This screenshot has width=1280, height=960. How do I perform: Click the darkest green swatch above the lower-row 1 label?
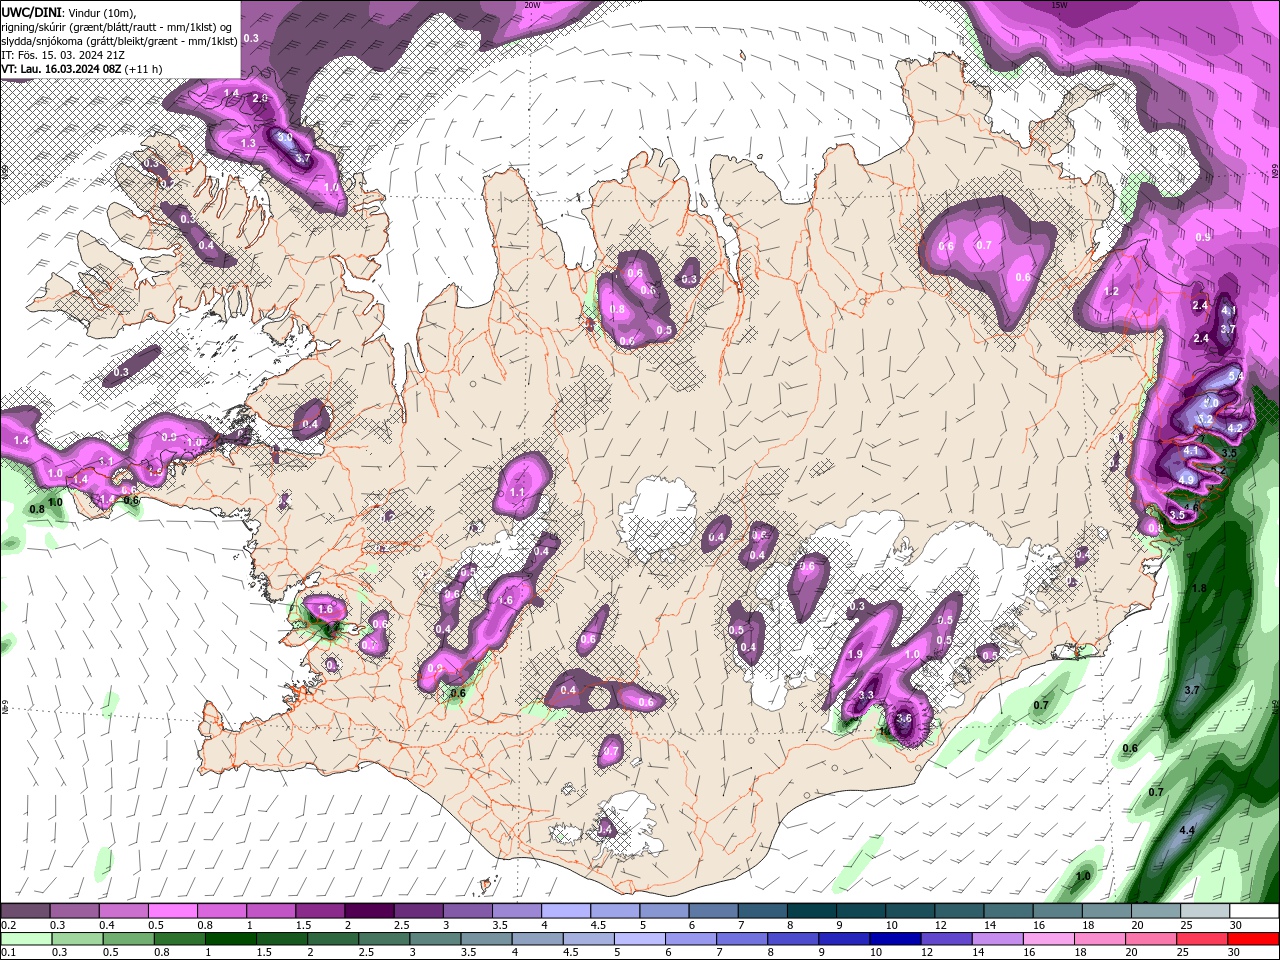(x=230, y=939)
